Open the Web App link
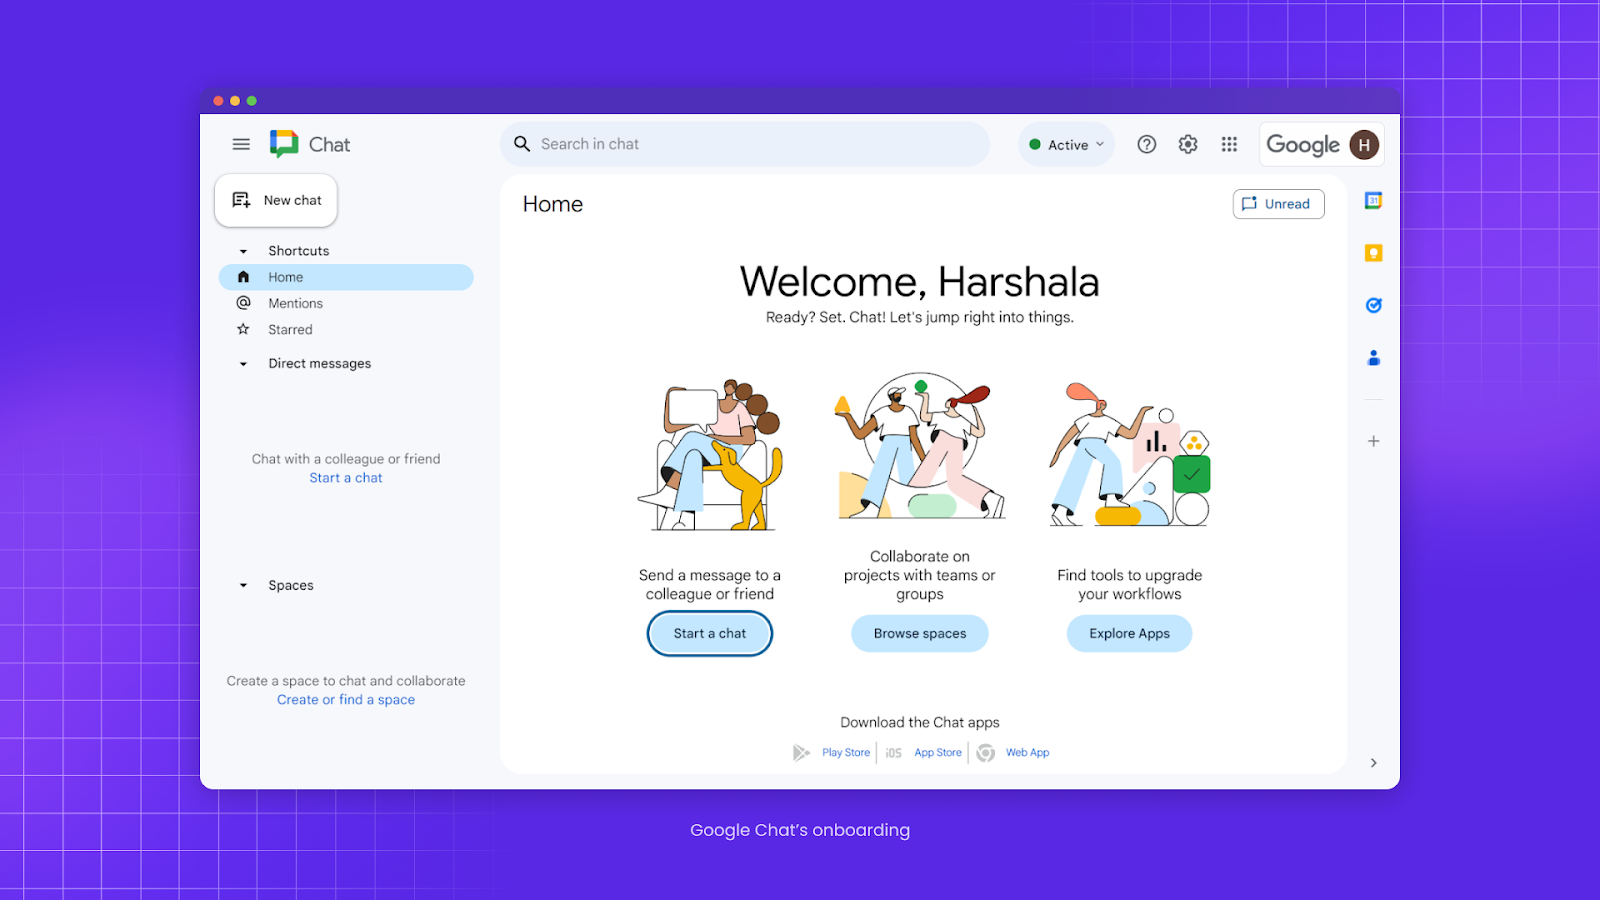The image size is (1600, 900). (x=1028, y=753)
